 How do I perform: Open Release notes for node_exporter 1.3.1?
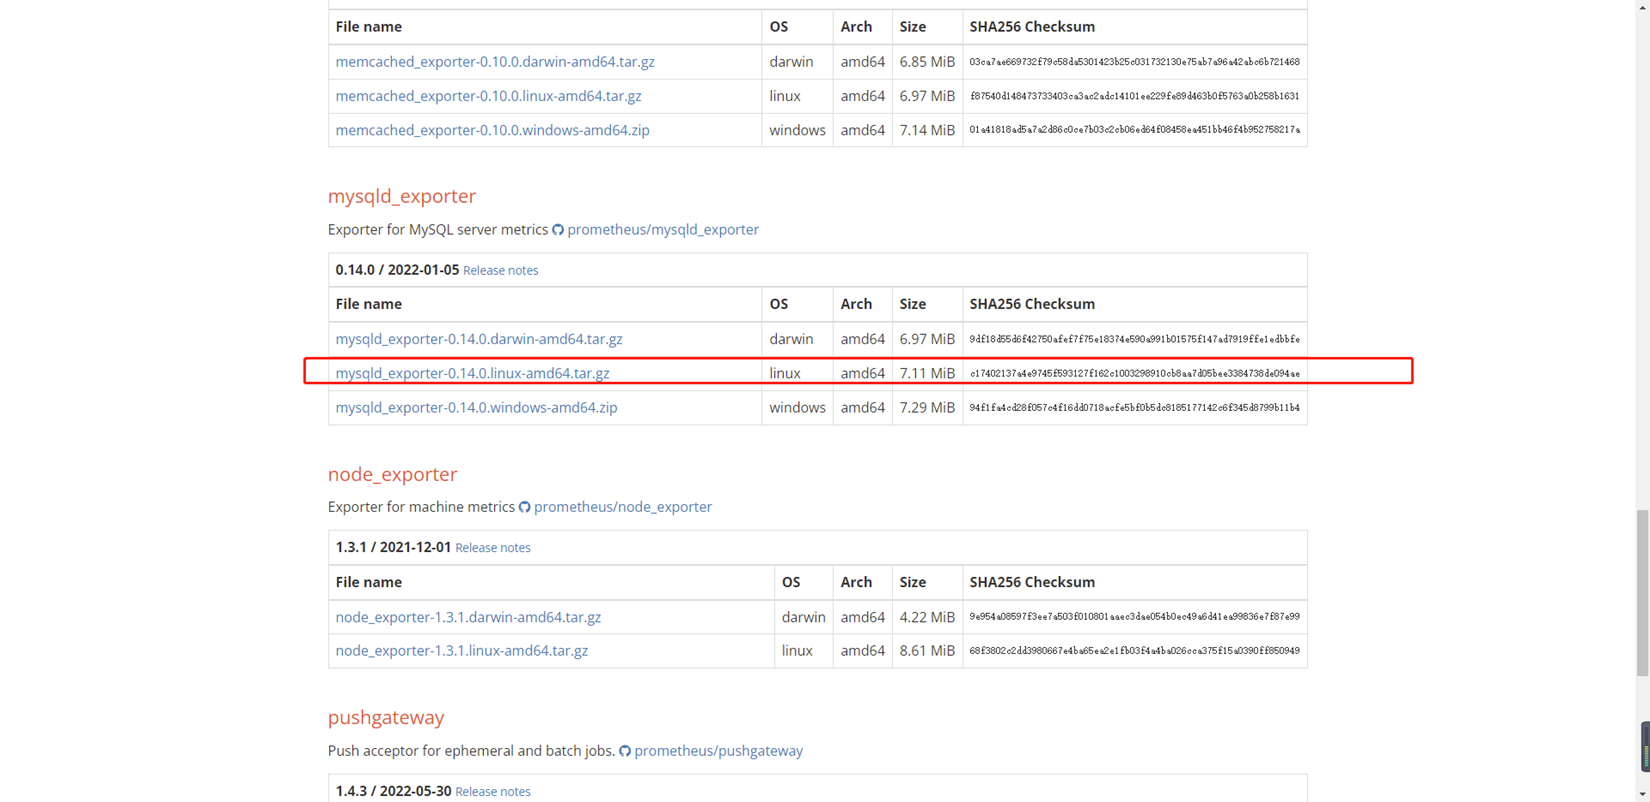492,548
